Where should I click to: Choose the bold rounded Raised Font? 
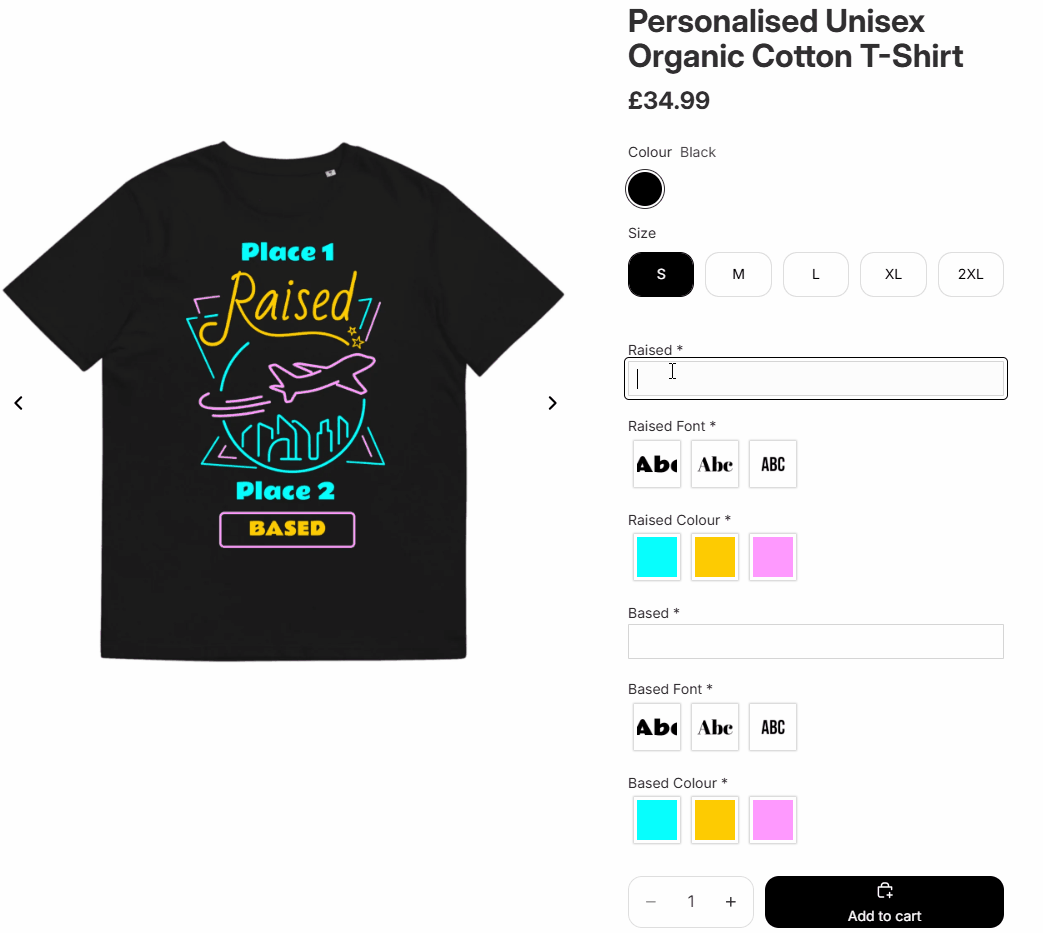coord(657,464)
